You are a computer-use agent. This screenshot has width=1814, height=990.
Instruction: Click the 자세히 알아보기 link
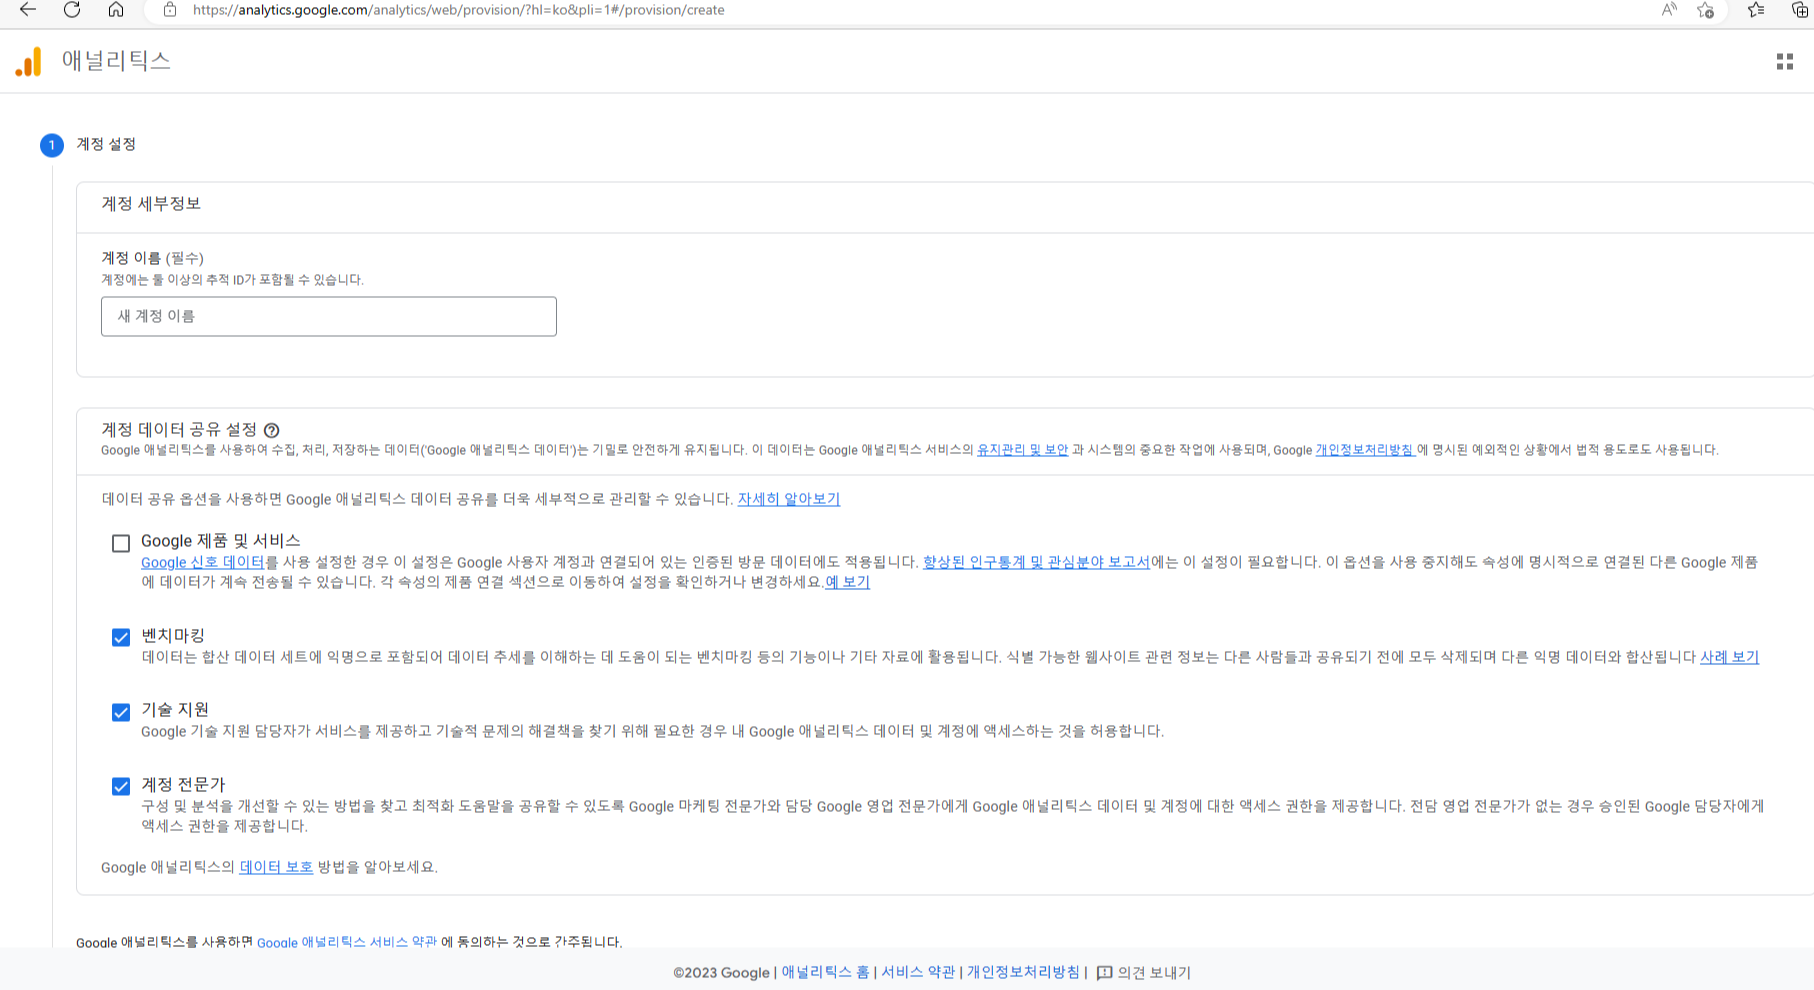(789, 499)
